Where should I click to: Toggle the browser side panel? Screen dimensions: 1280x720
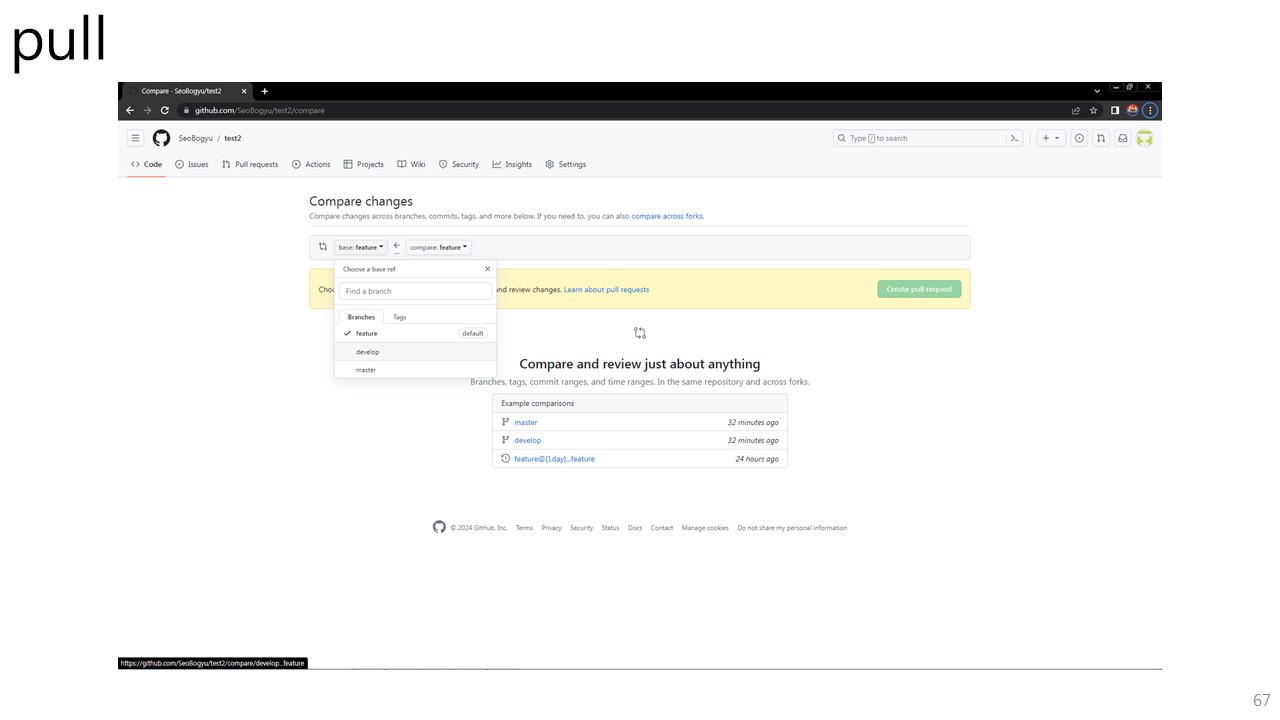[x=1115, y=110]
